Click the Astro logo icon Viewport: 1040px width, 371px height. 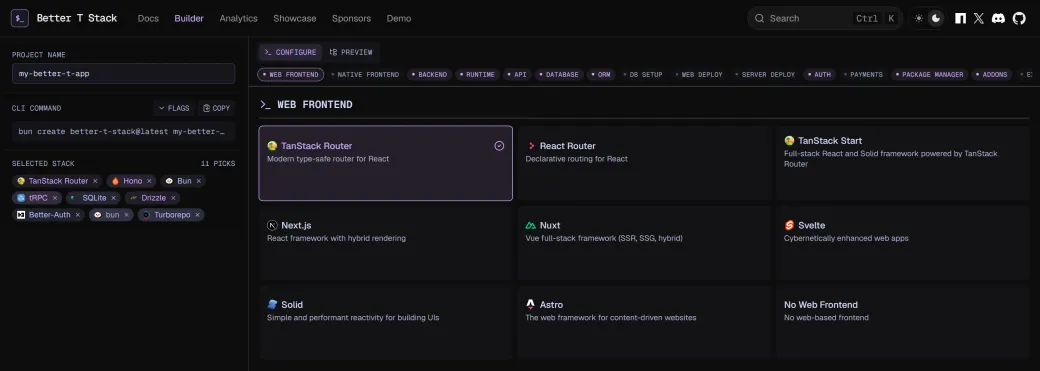(x=531, y=305)
